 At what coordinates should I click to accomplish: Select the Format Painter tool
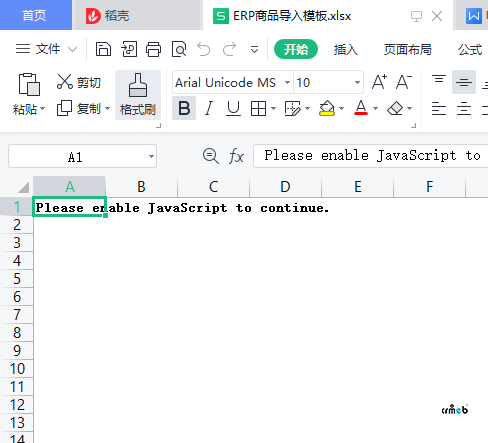tap(138, 95)
